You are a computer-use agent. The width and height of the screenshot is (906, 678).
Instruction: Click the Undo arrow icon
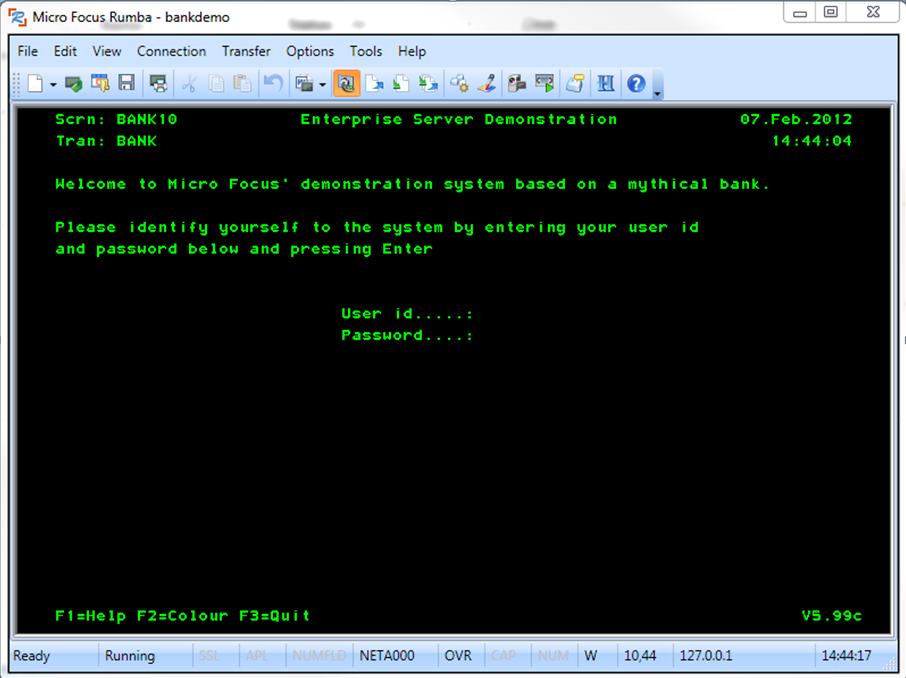(273, 84)
